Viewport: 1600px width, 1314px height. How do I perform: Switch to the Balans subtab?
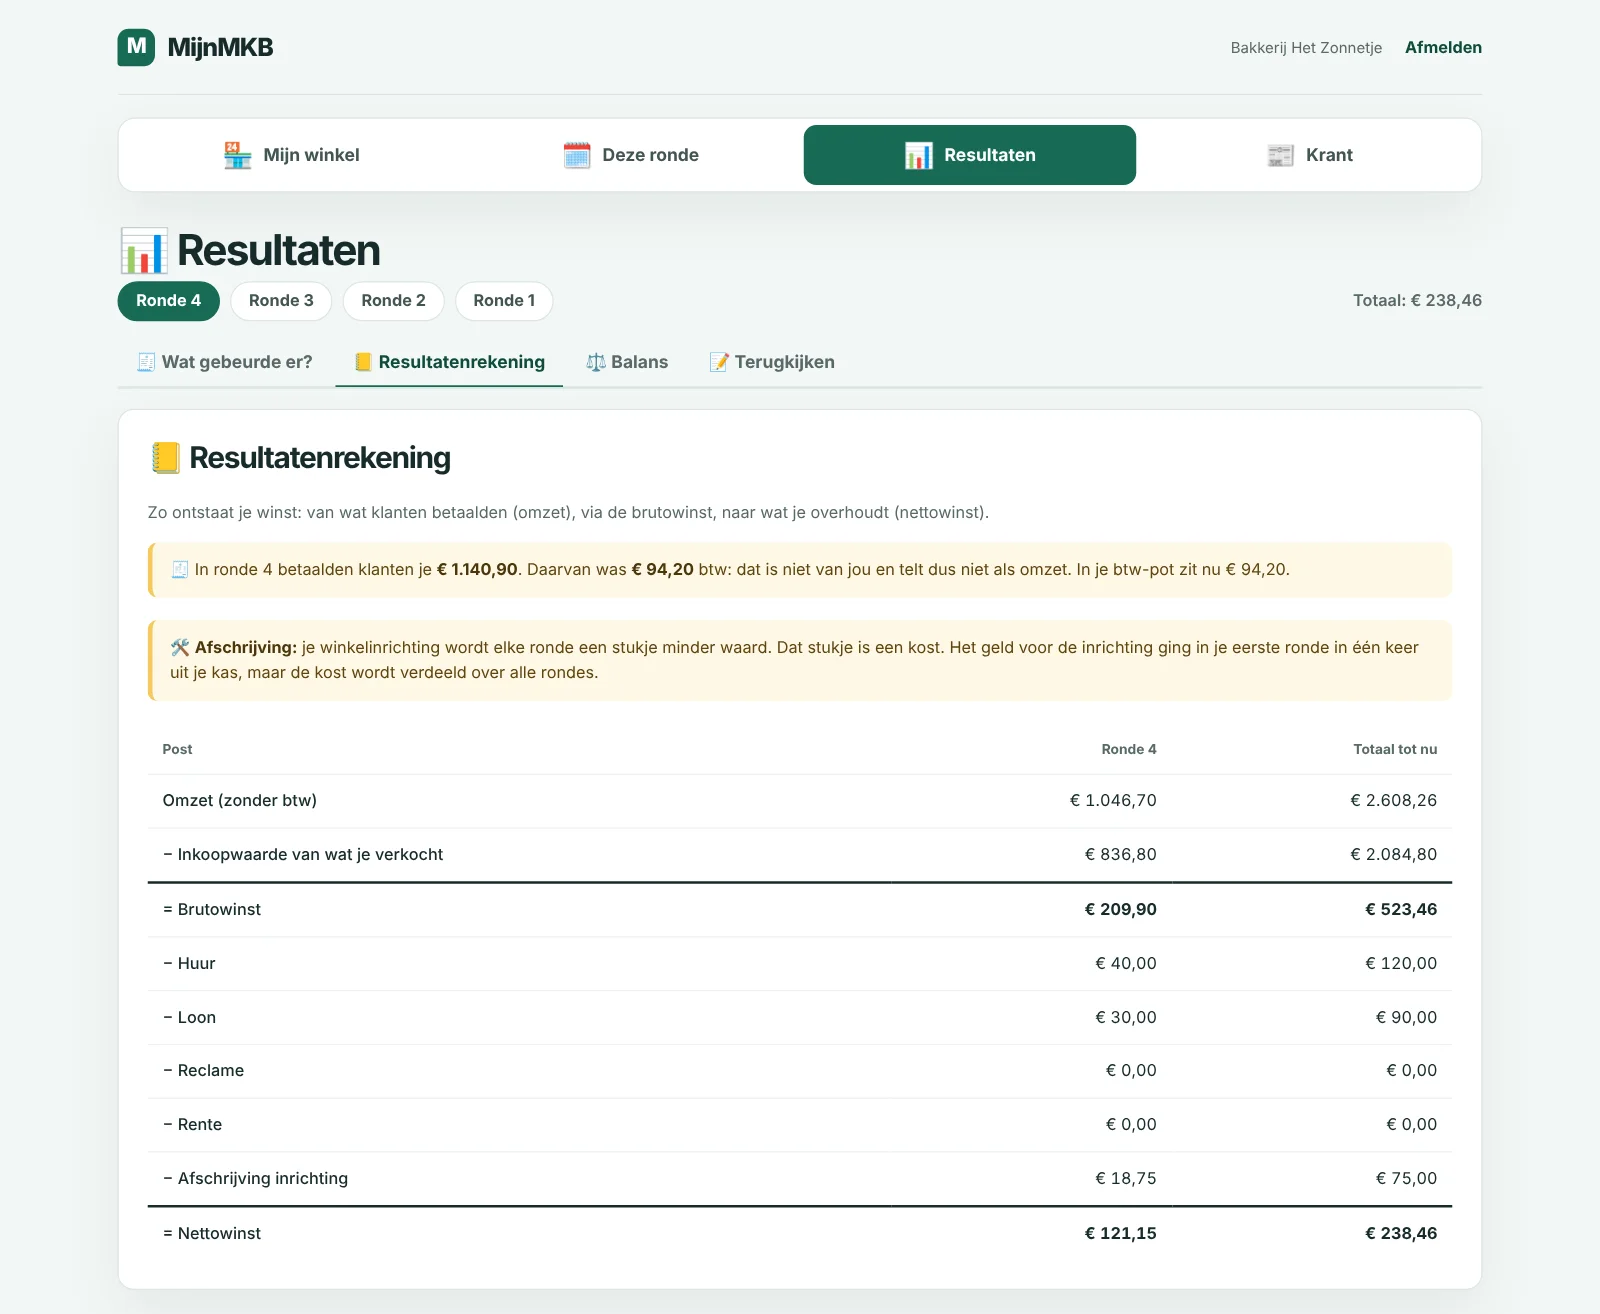tap(627, 362)
